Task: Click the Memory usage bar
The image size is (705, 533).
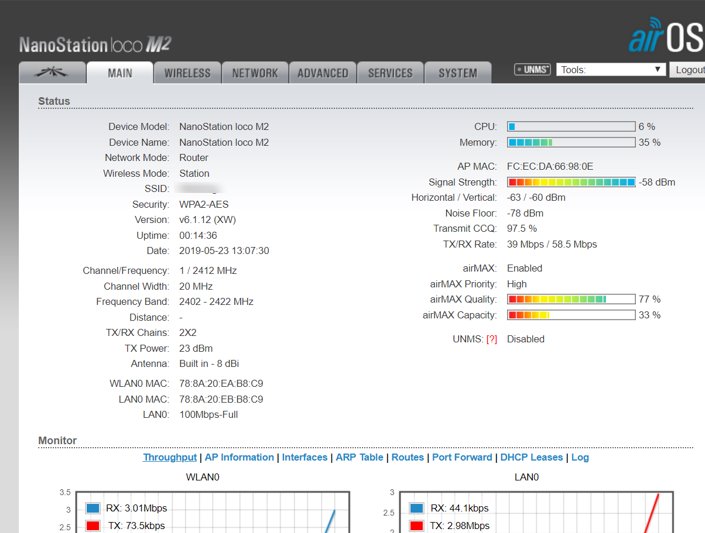Action: (x=571, y=142)
